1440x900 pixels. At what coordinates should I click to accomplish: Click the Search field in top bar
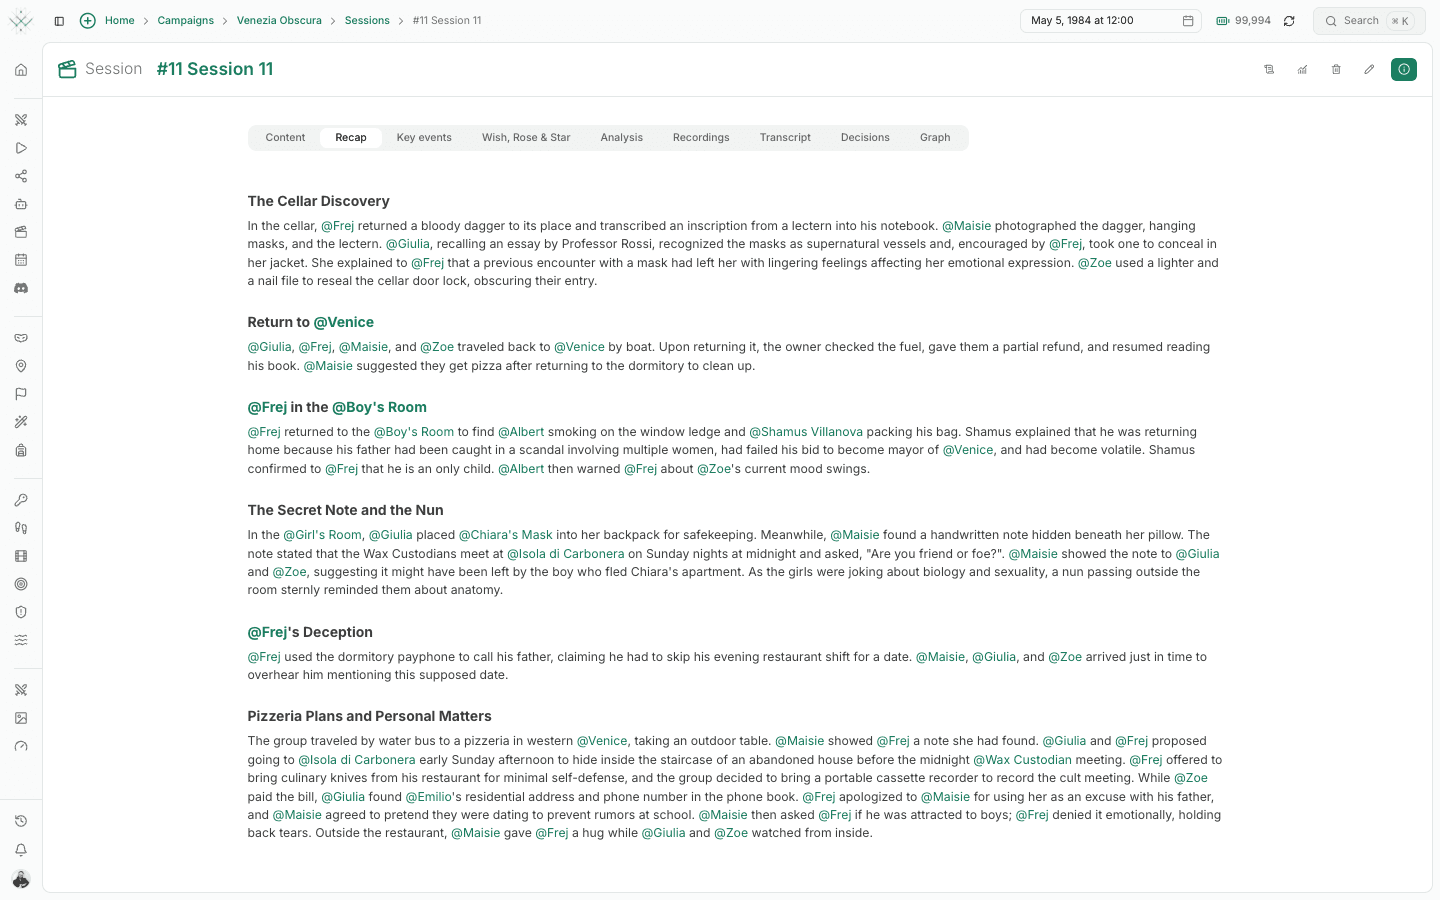point(1369,21)
